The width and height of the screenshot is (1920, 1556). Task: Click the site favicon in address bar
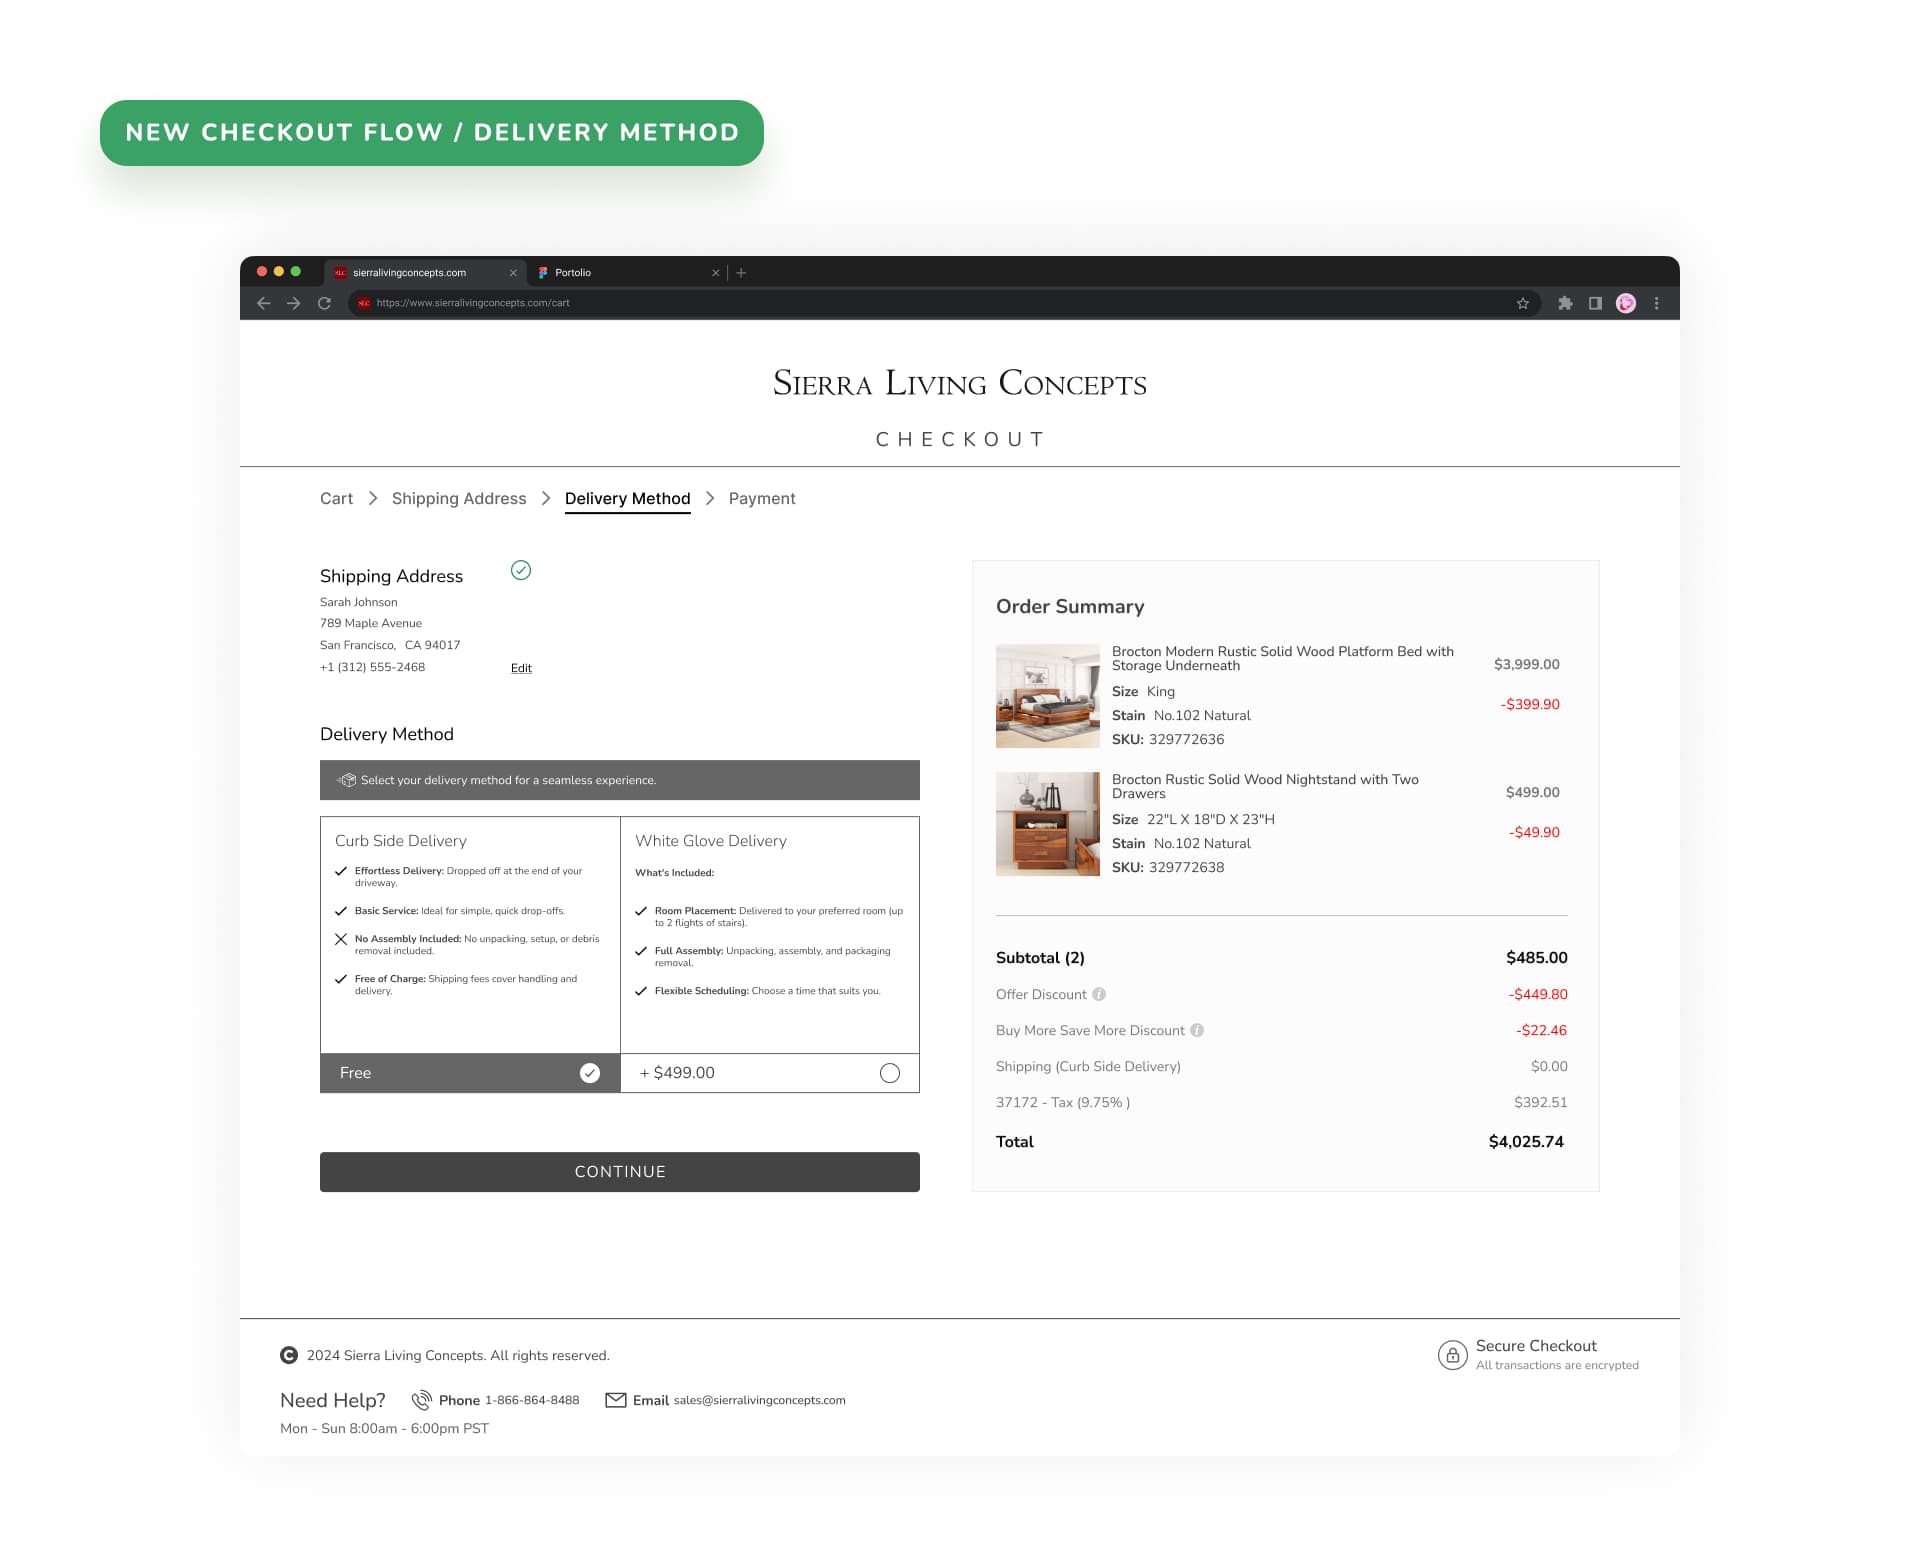[x=364, y=303]
